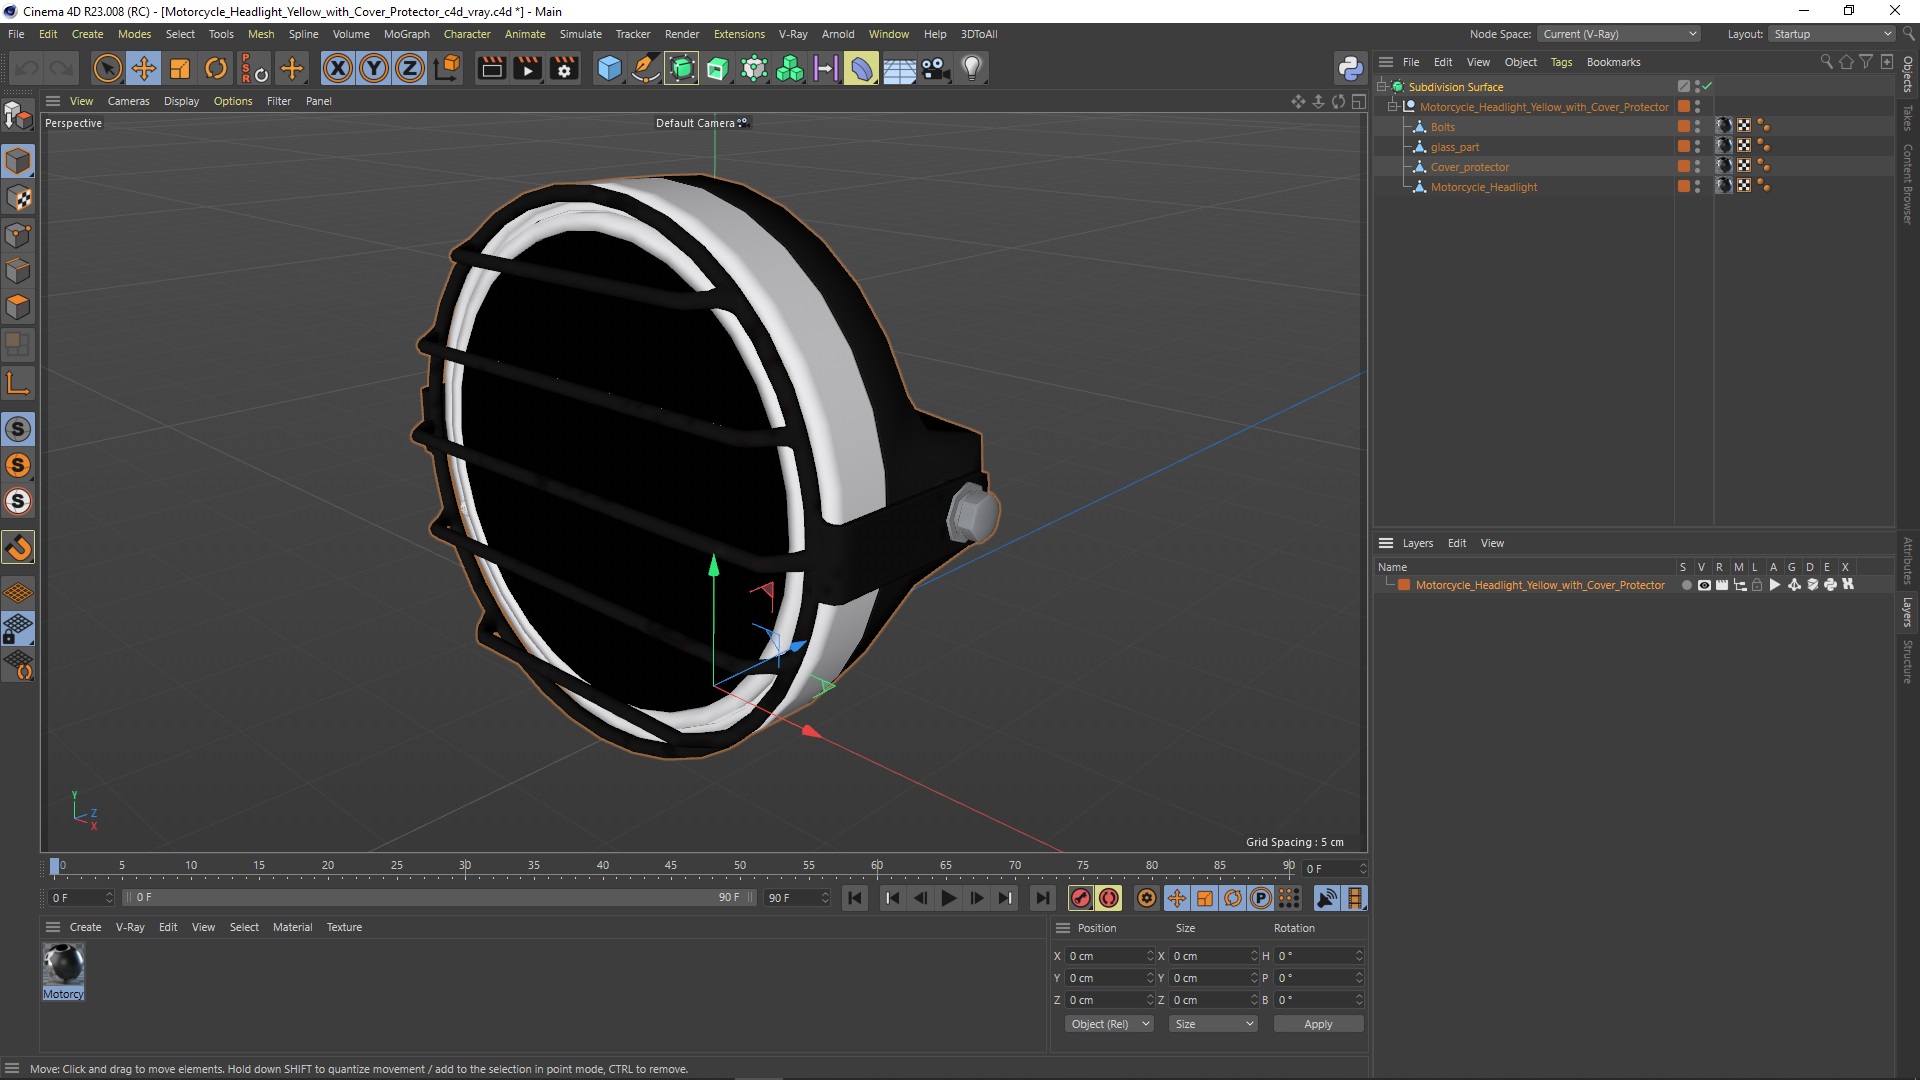Enable the Axis tool in left toolbar

point(18,383)
